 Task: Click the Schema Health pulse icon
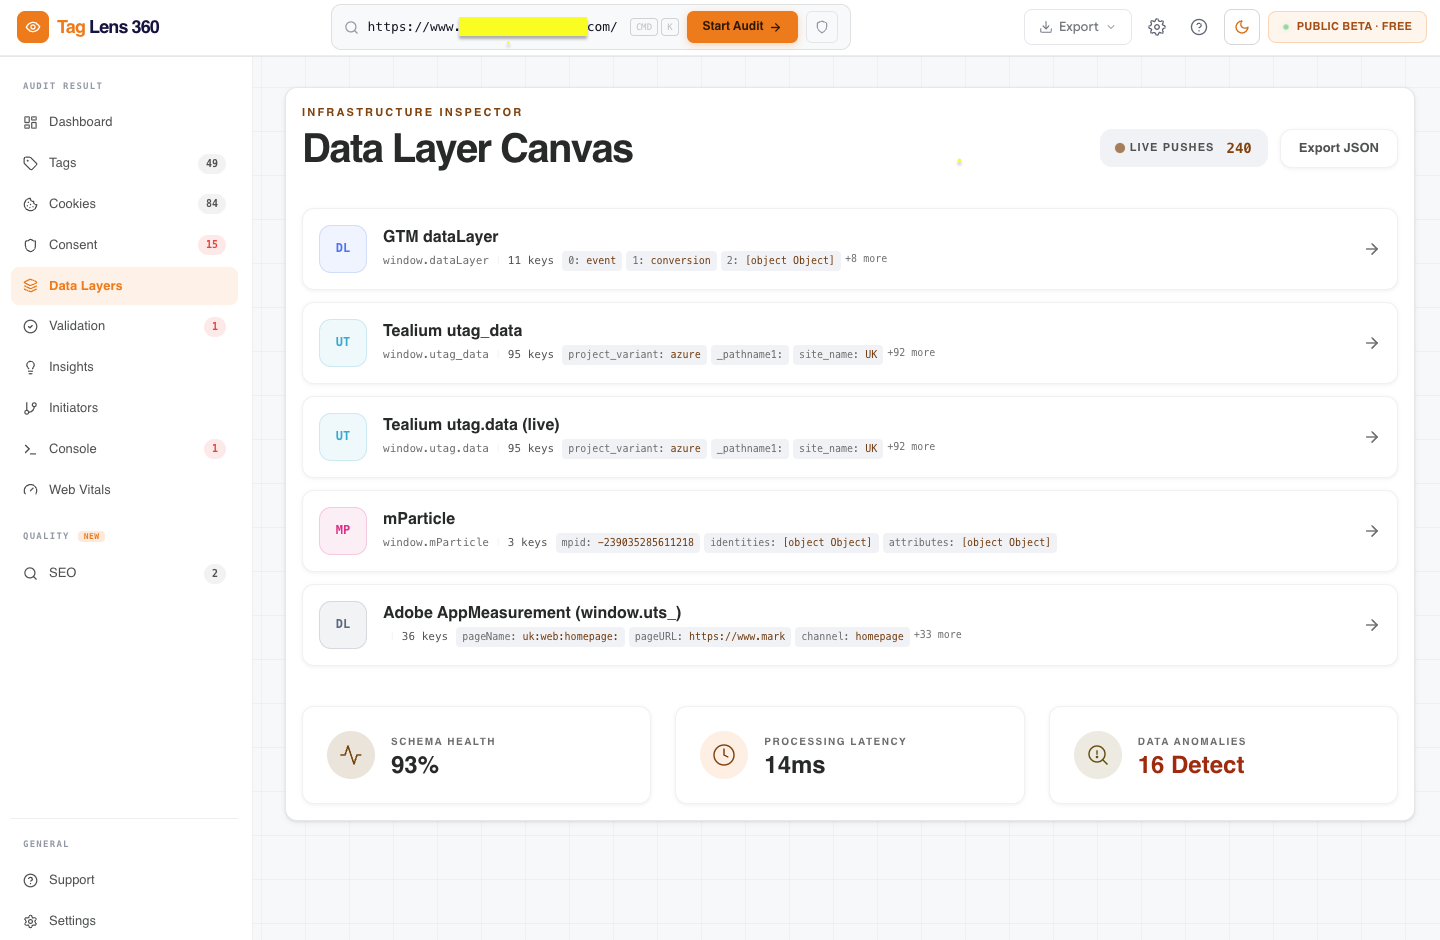tap(351, 755)
